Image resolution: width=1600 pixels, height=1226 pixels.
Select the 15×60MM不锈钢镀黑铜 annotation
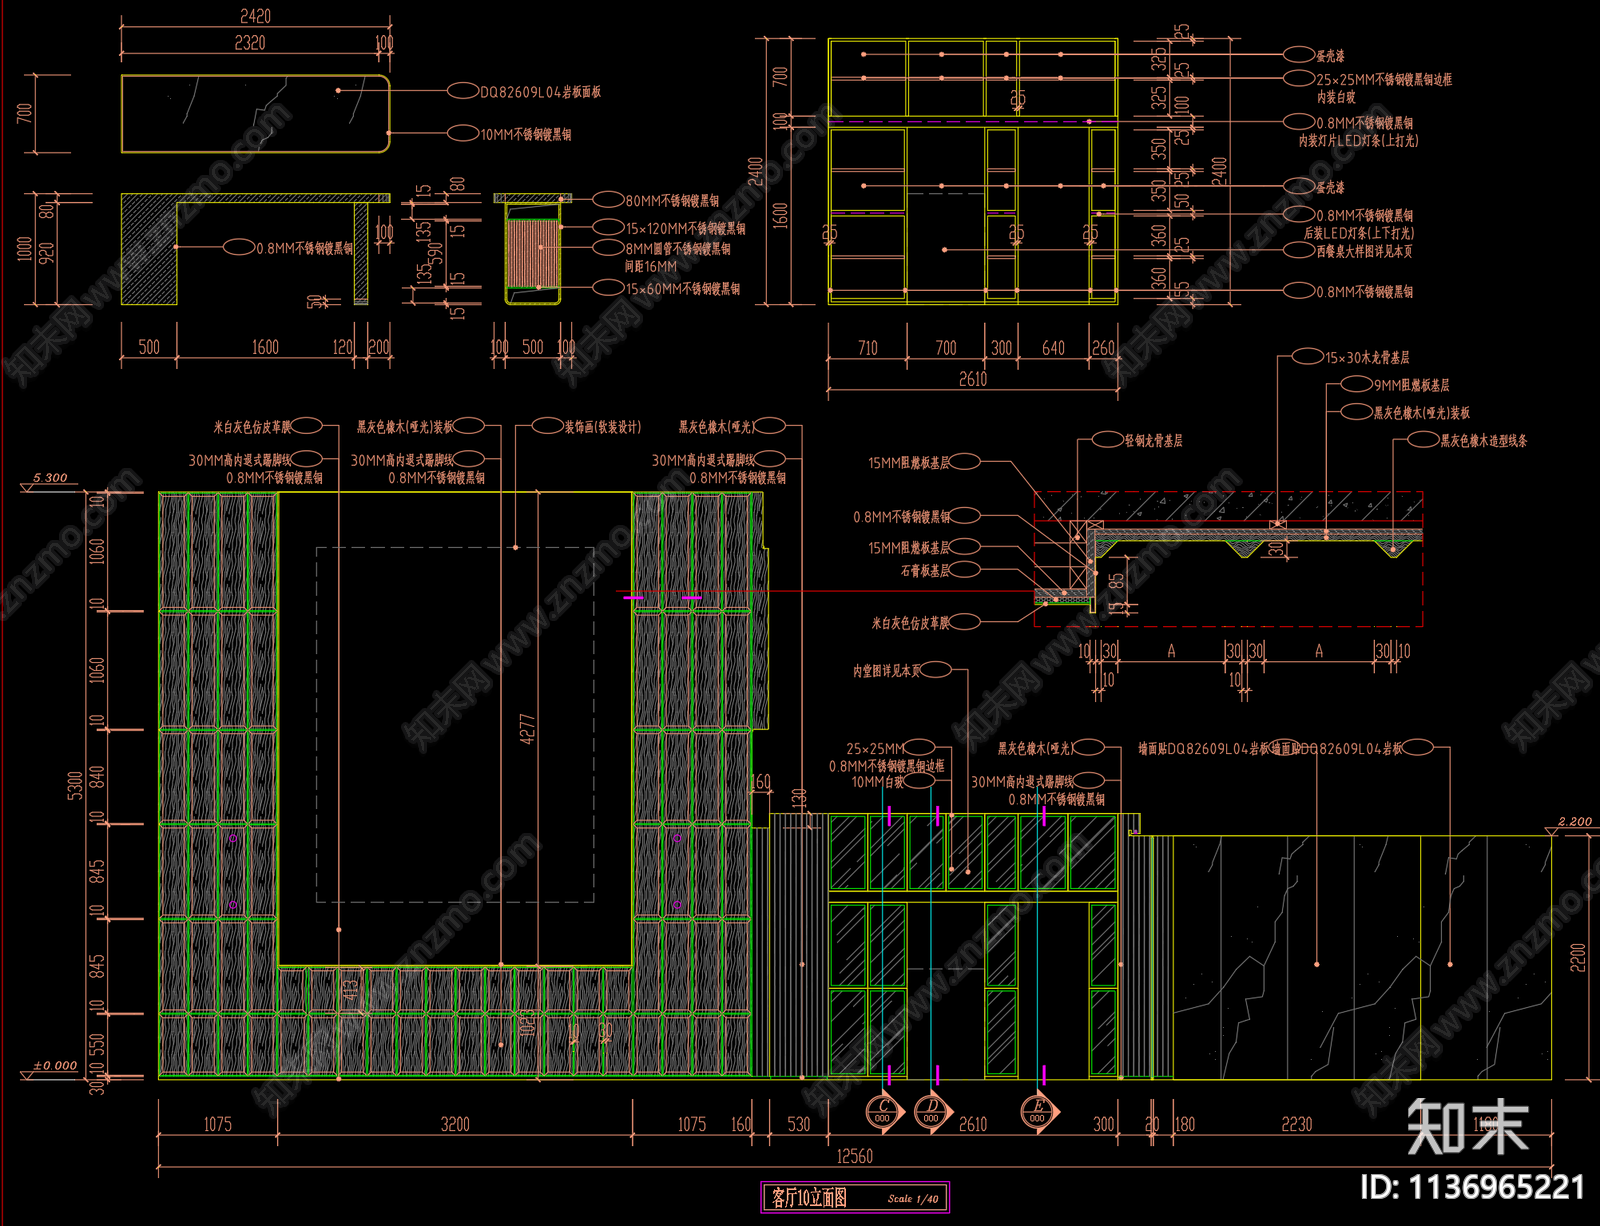(683, 289)
